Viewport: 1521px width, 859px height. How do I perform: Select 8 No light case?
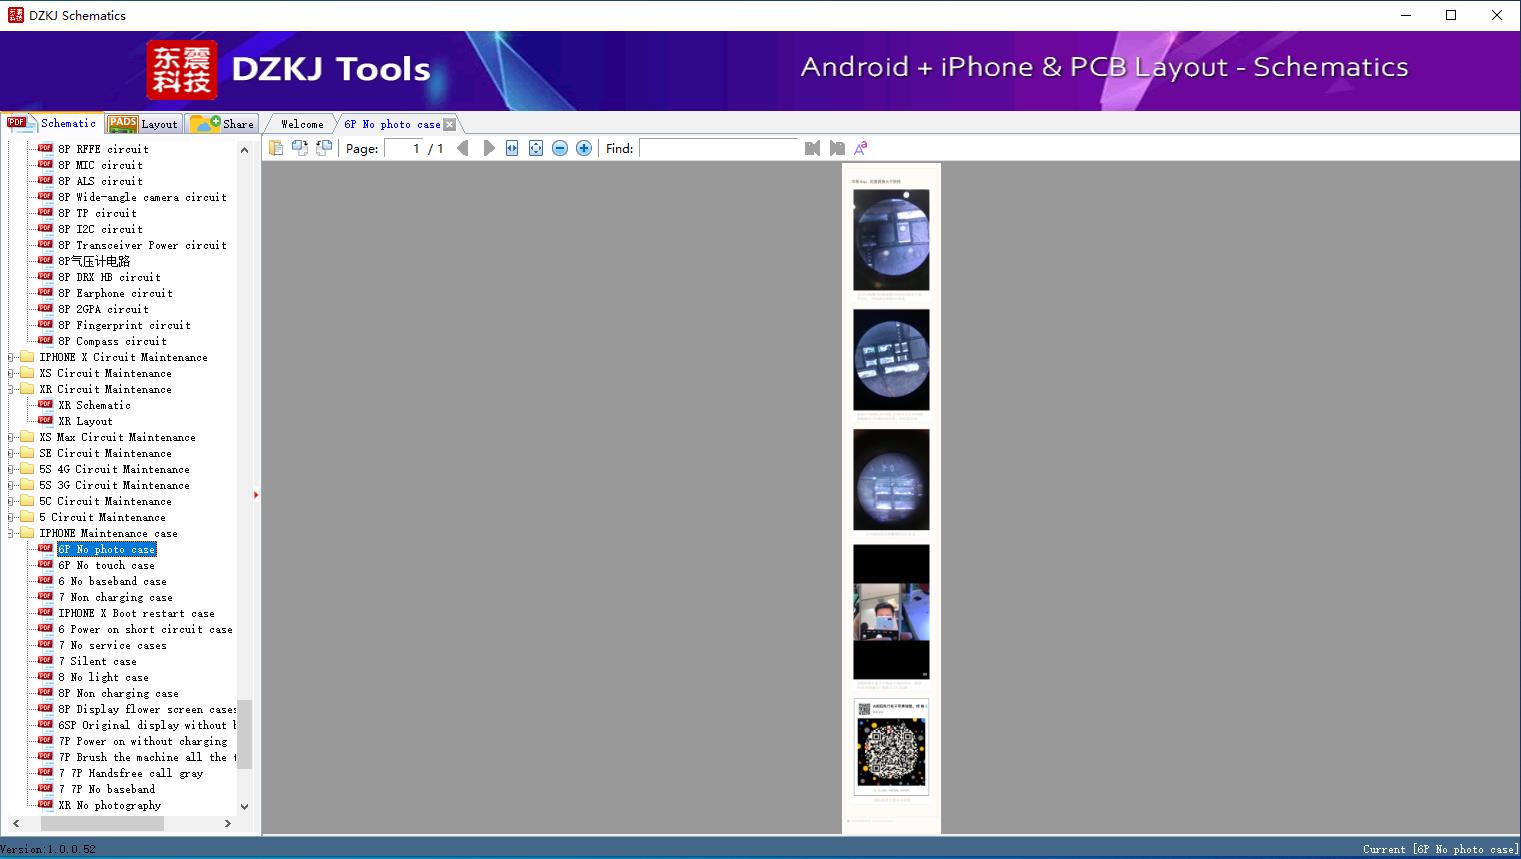(103, 677)
